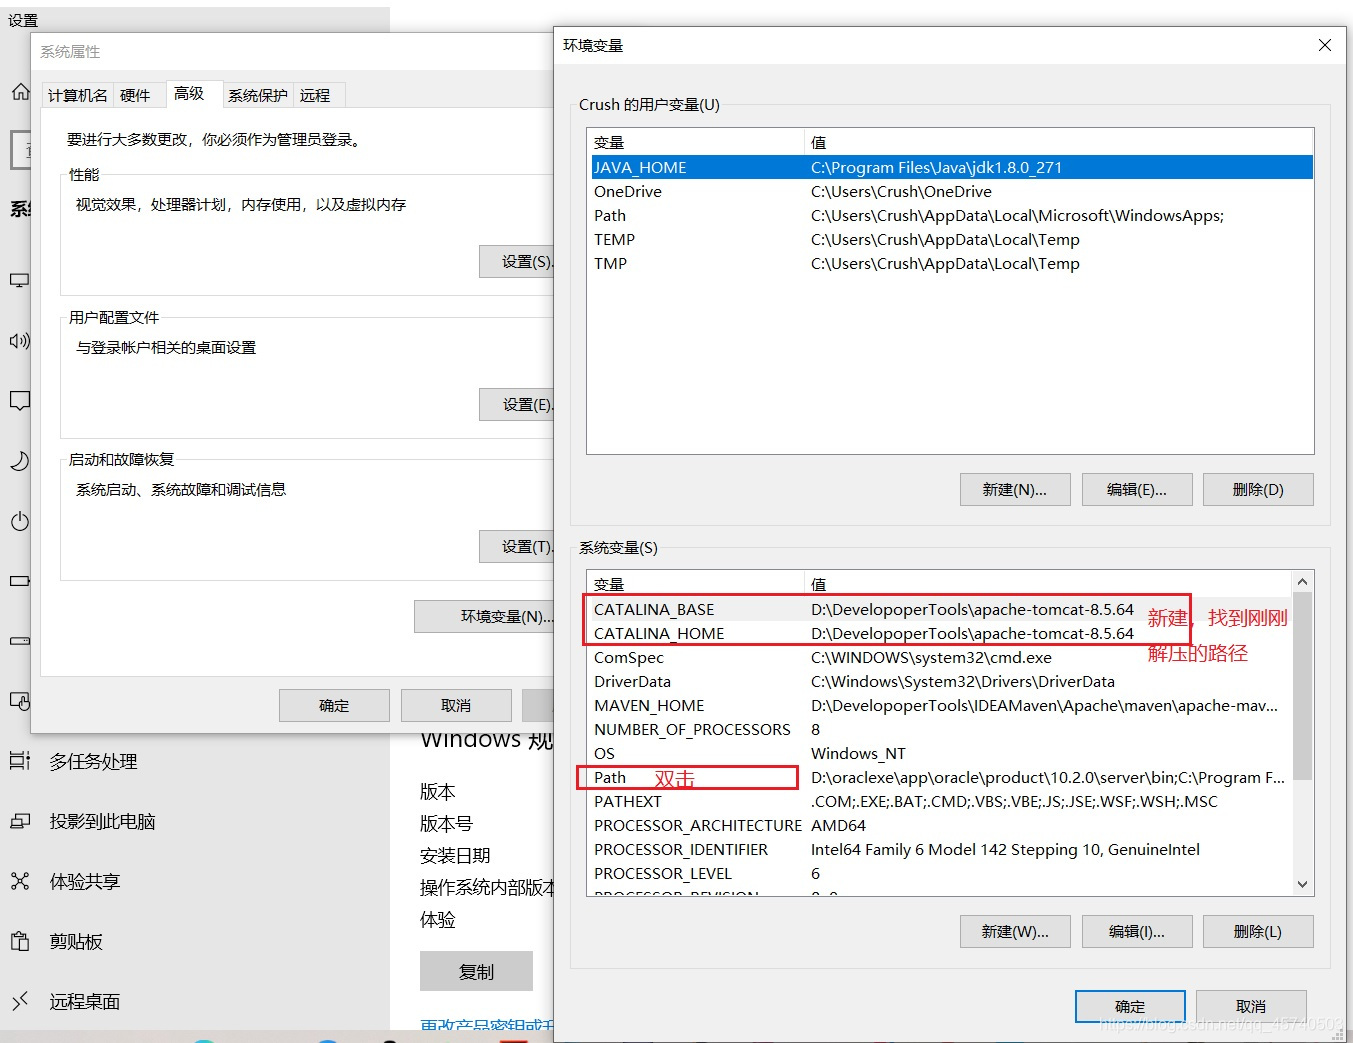
Task: Open 体验共享 in Settings sidebar
Action: (85, 882)
